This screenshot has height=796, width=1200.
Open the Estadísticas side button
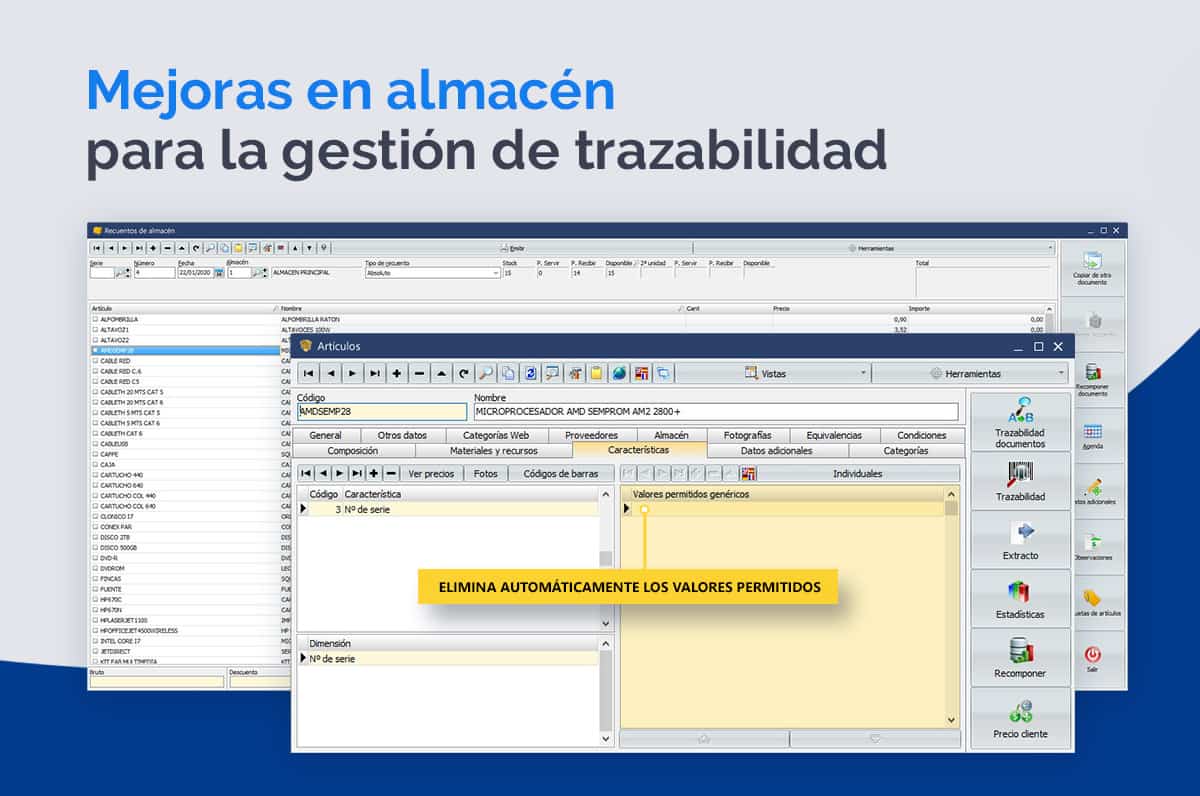pos(1019,599)
